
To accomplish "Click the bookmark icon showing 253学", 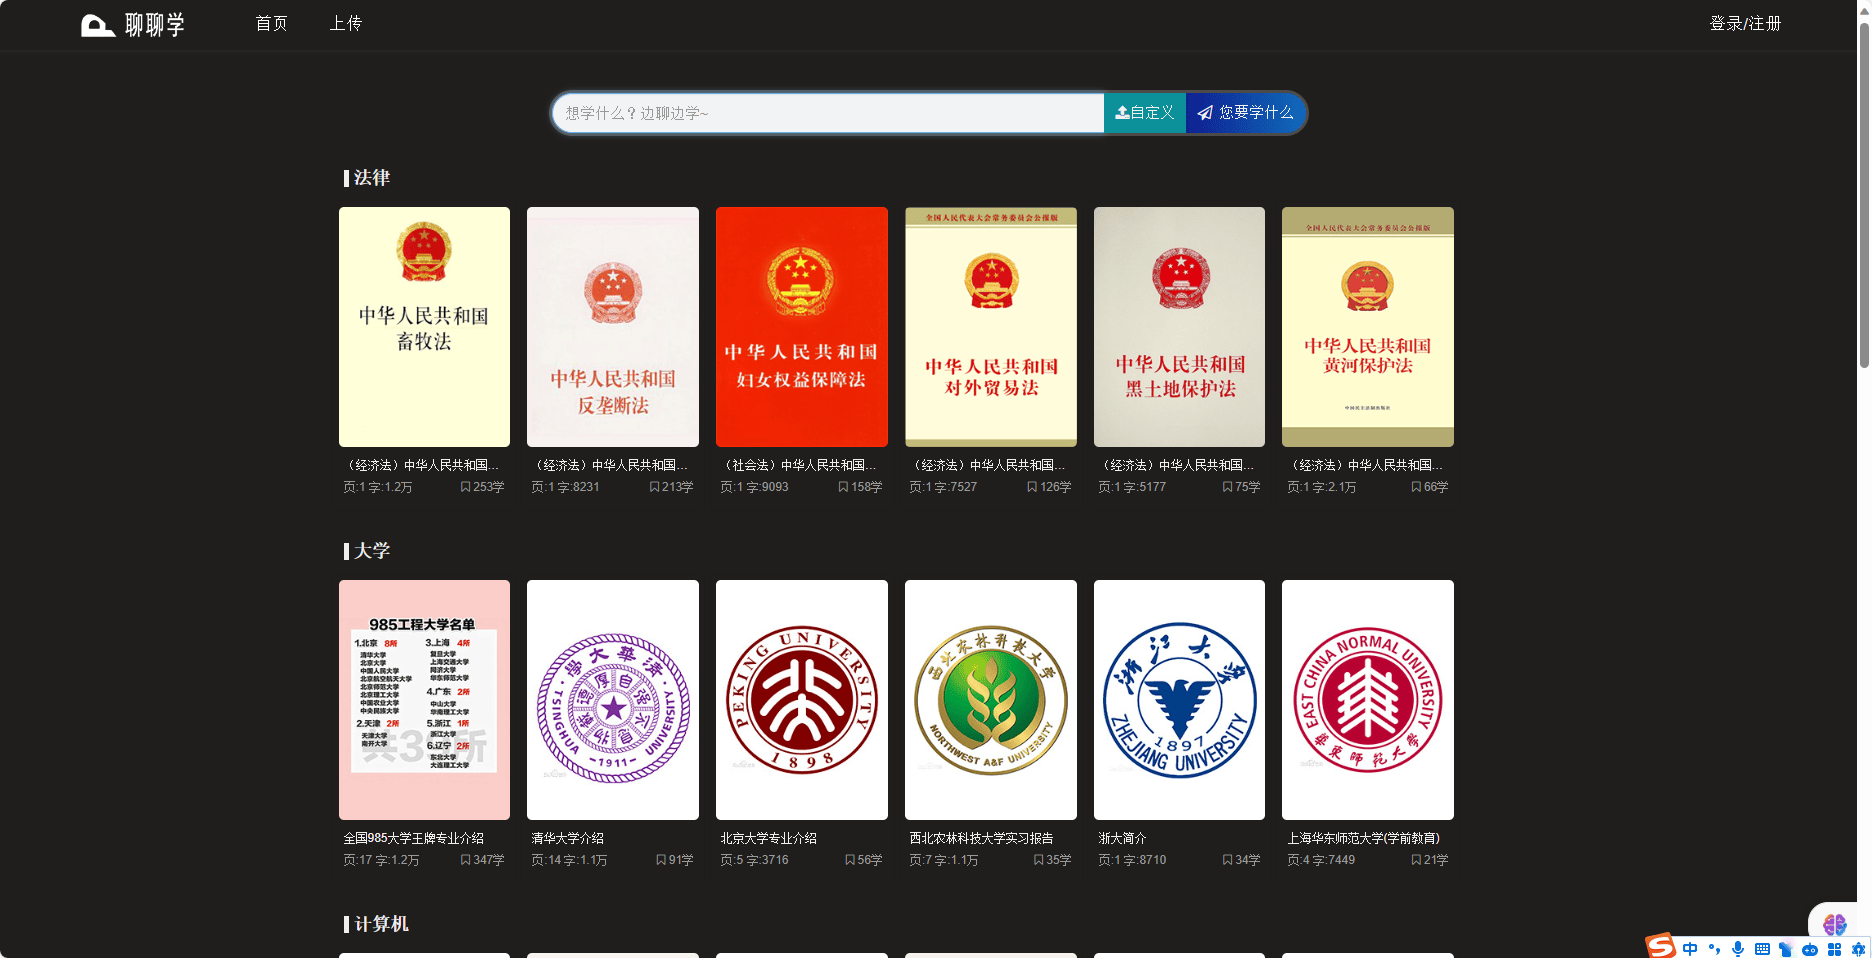I will pyautogui.click(x=465, y=486).
